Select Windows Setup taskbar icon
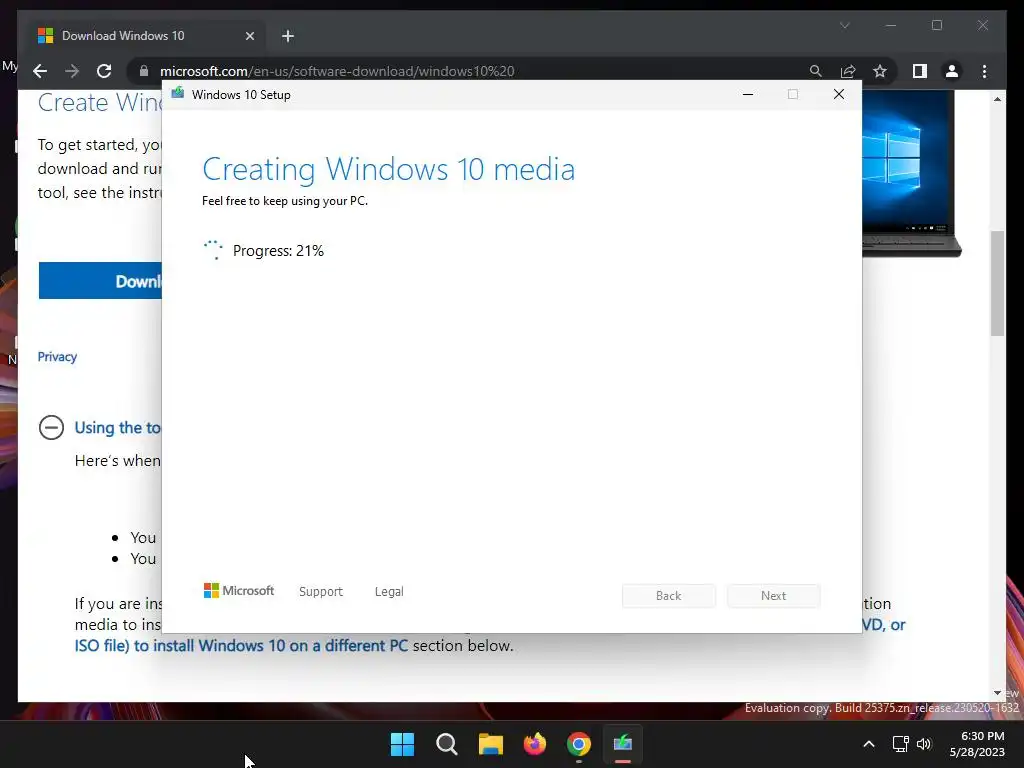 click(x=623, y=744)
